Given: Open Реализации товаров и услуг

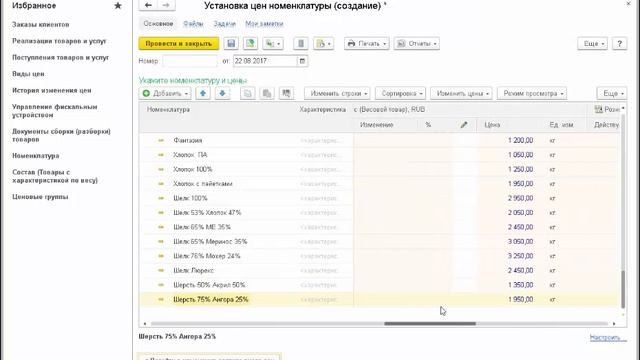Looking at the screenshot, I should (59, 41).
